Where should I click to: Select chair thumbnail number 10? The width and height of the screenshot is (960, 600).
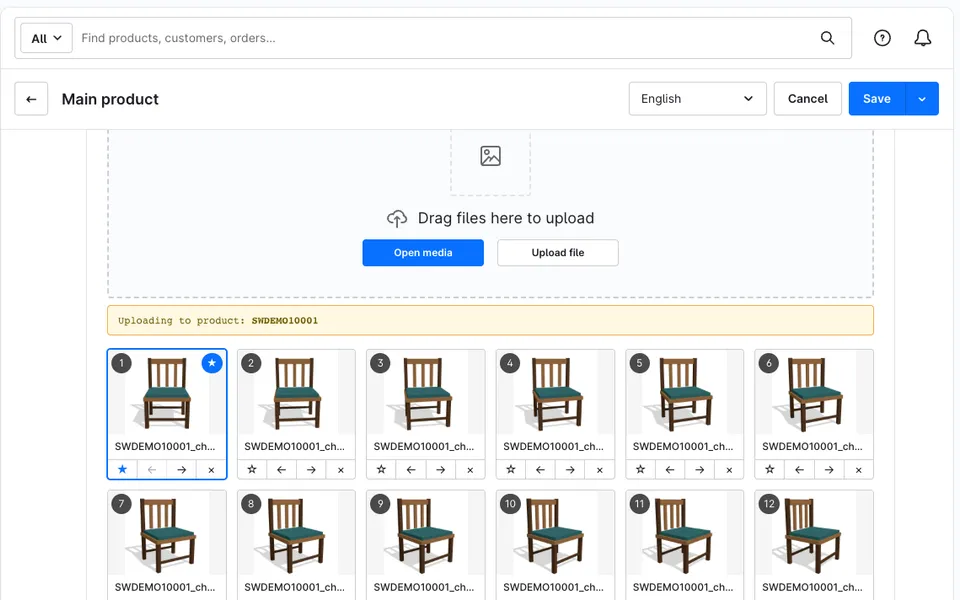555,534
